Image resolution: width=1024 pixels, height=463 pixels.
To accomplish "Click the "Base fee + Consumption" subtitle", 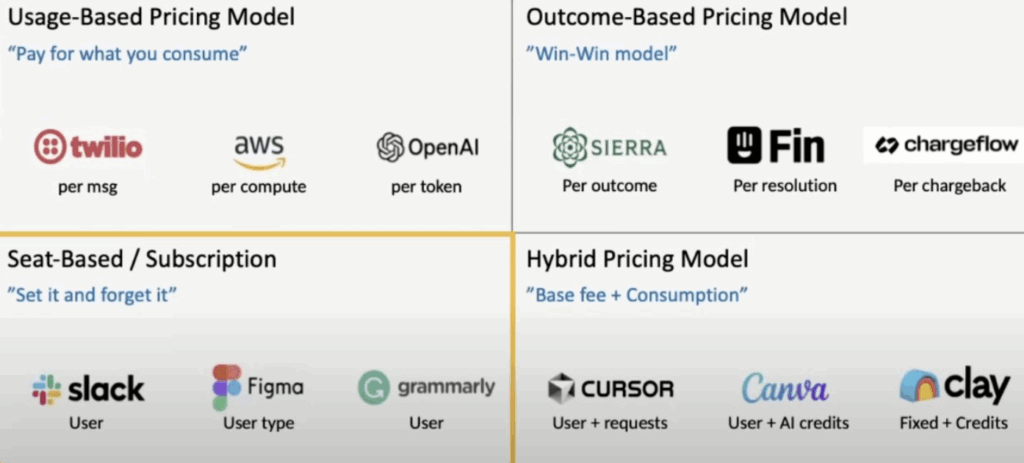I will [x=637, y=295].
